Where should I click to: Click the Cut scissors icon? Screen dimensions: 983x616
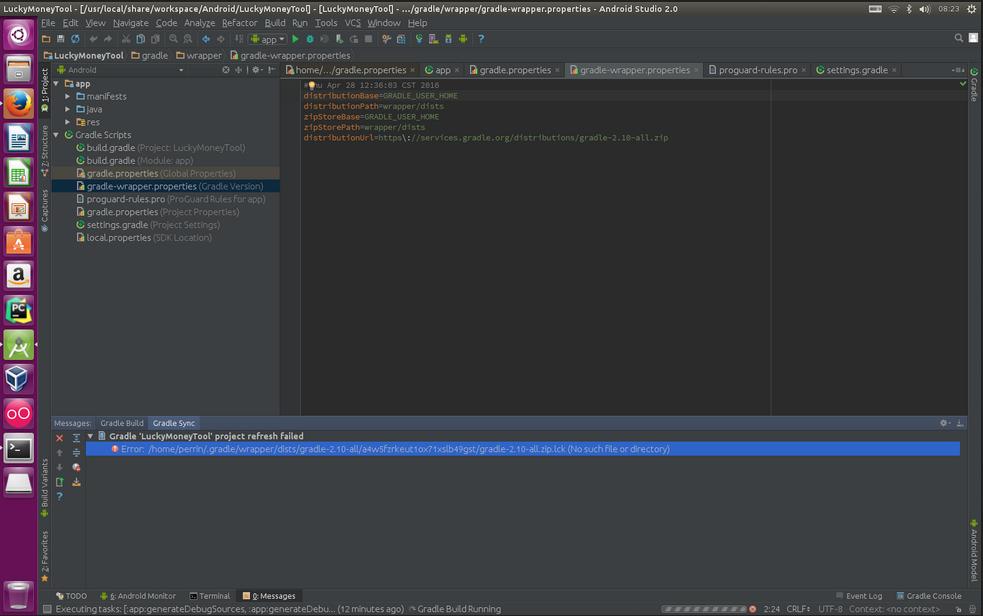pos(126,39)
